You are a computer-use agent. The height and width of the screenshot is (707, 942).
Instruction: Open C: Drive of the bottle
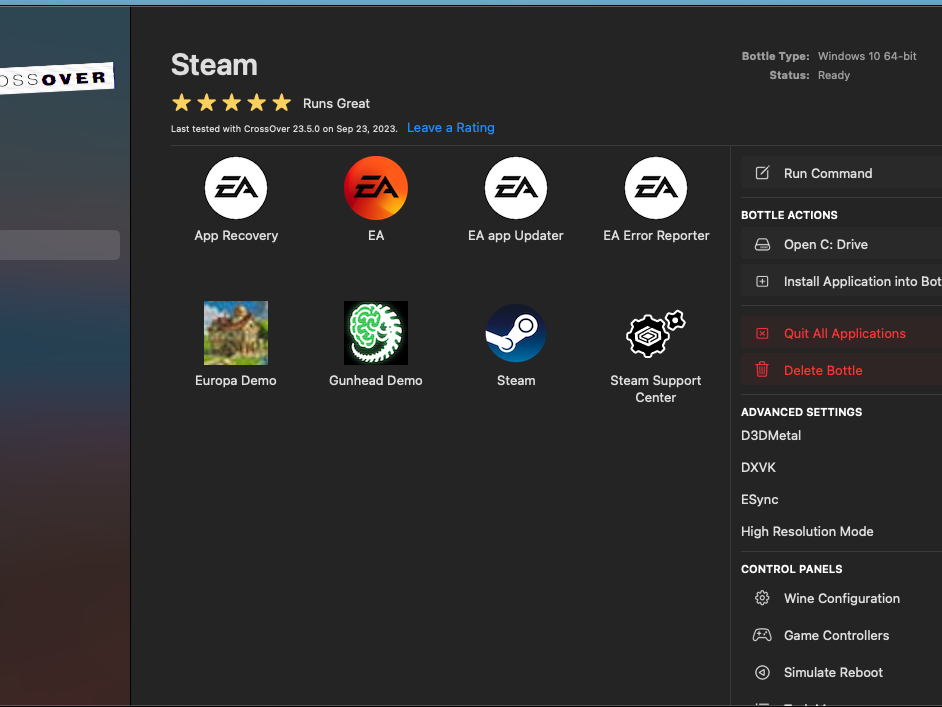841,244
